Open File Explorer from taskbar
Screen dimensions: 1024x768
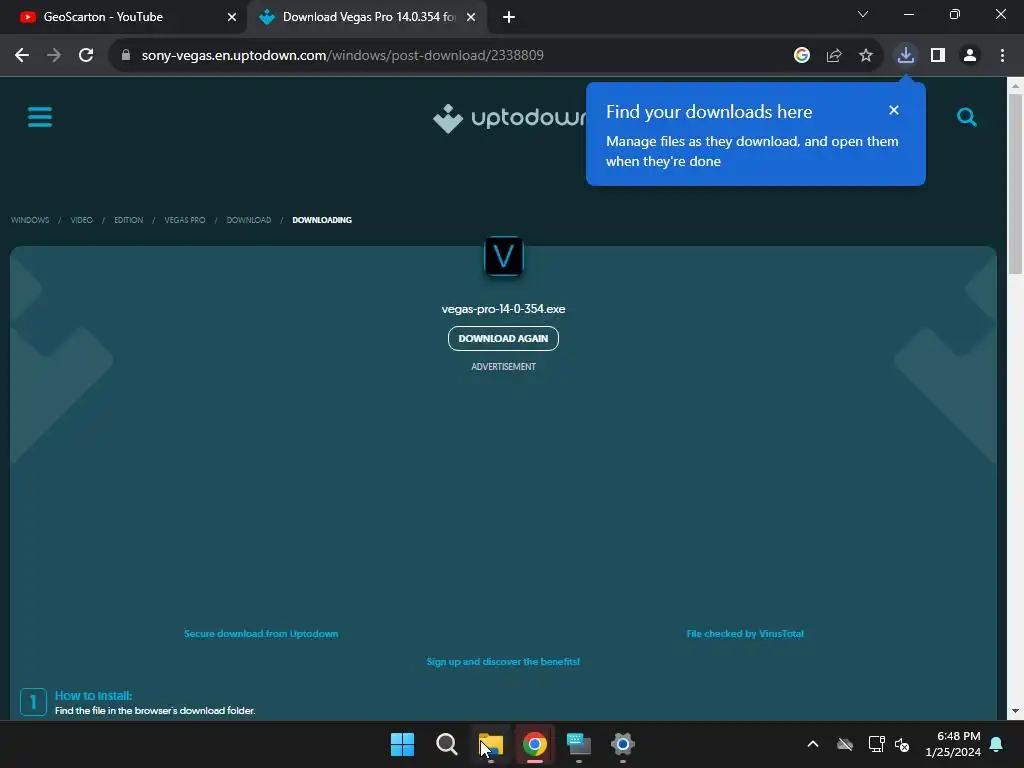(x=490, y=744)
